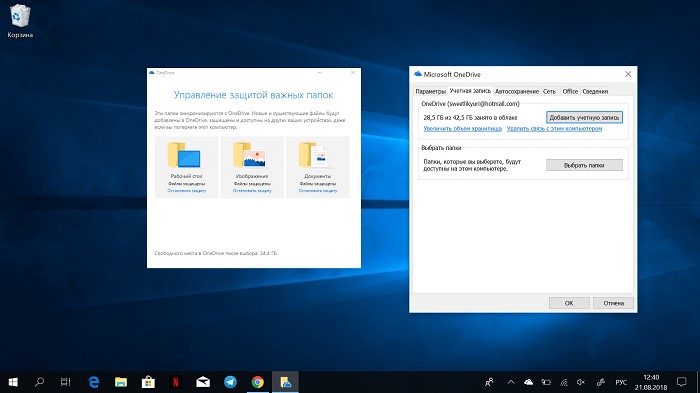This screenshot has height=393, width=700.
Task: Click the Файлы защищены status under Документы
Action: pos(318,184)
